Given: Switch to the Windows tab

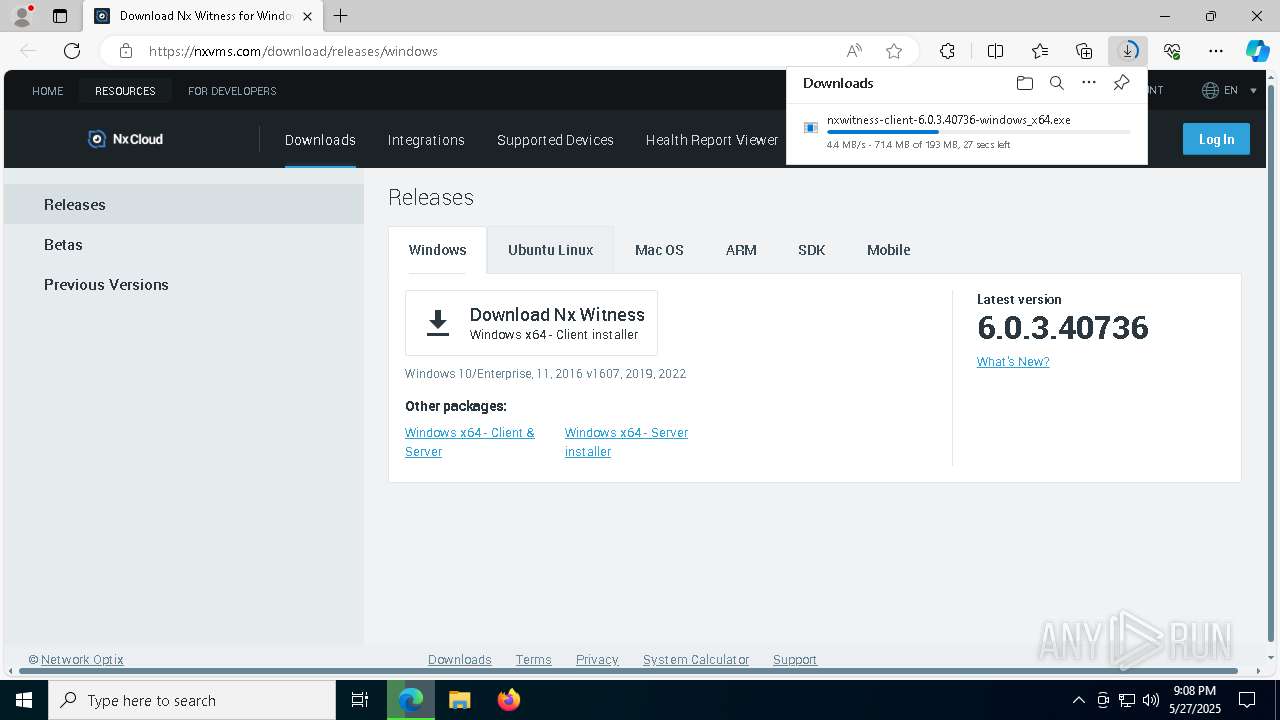Looking at the screenshot, I should (437, 250).
